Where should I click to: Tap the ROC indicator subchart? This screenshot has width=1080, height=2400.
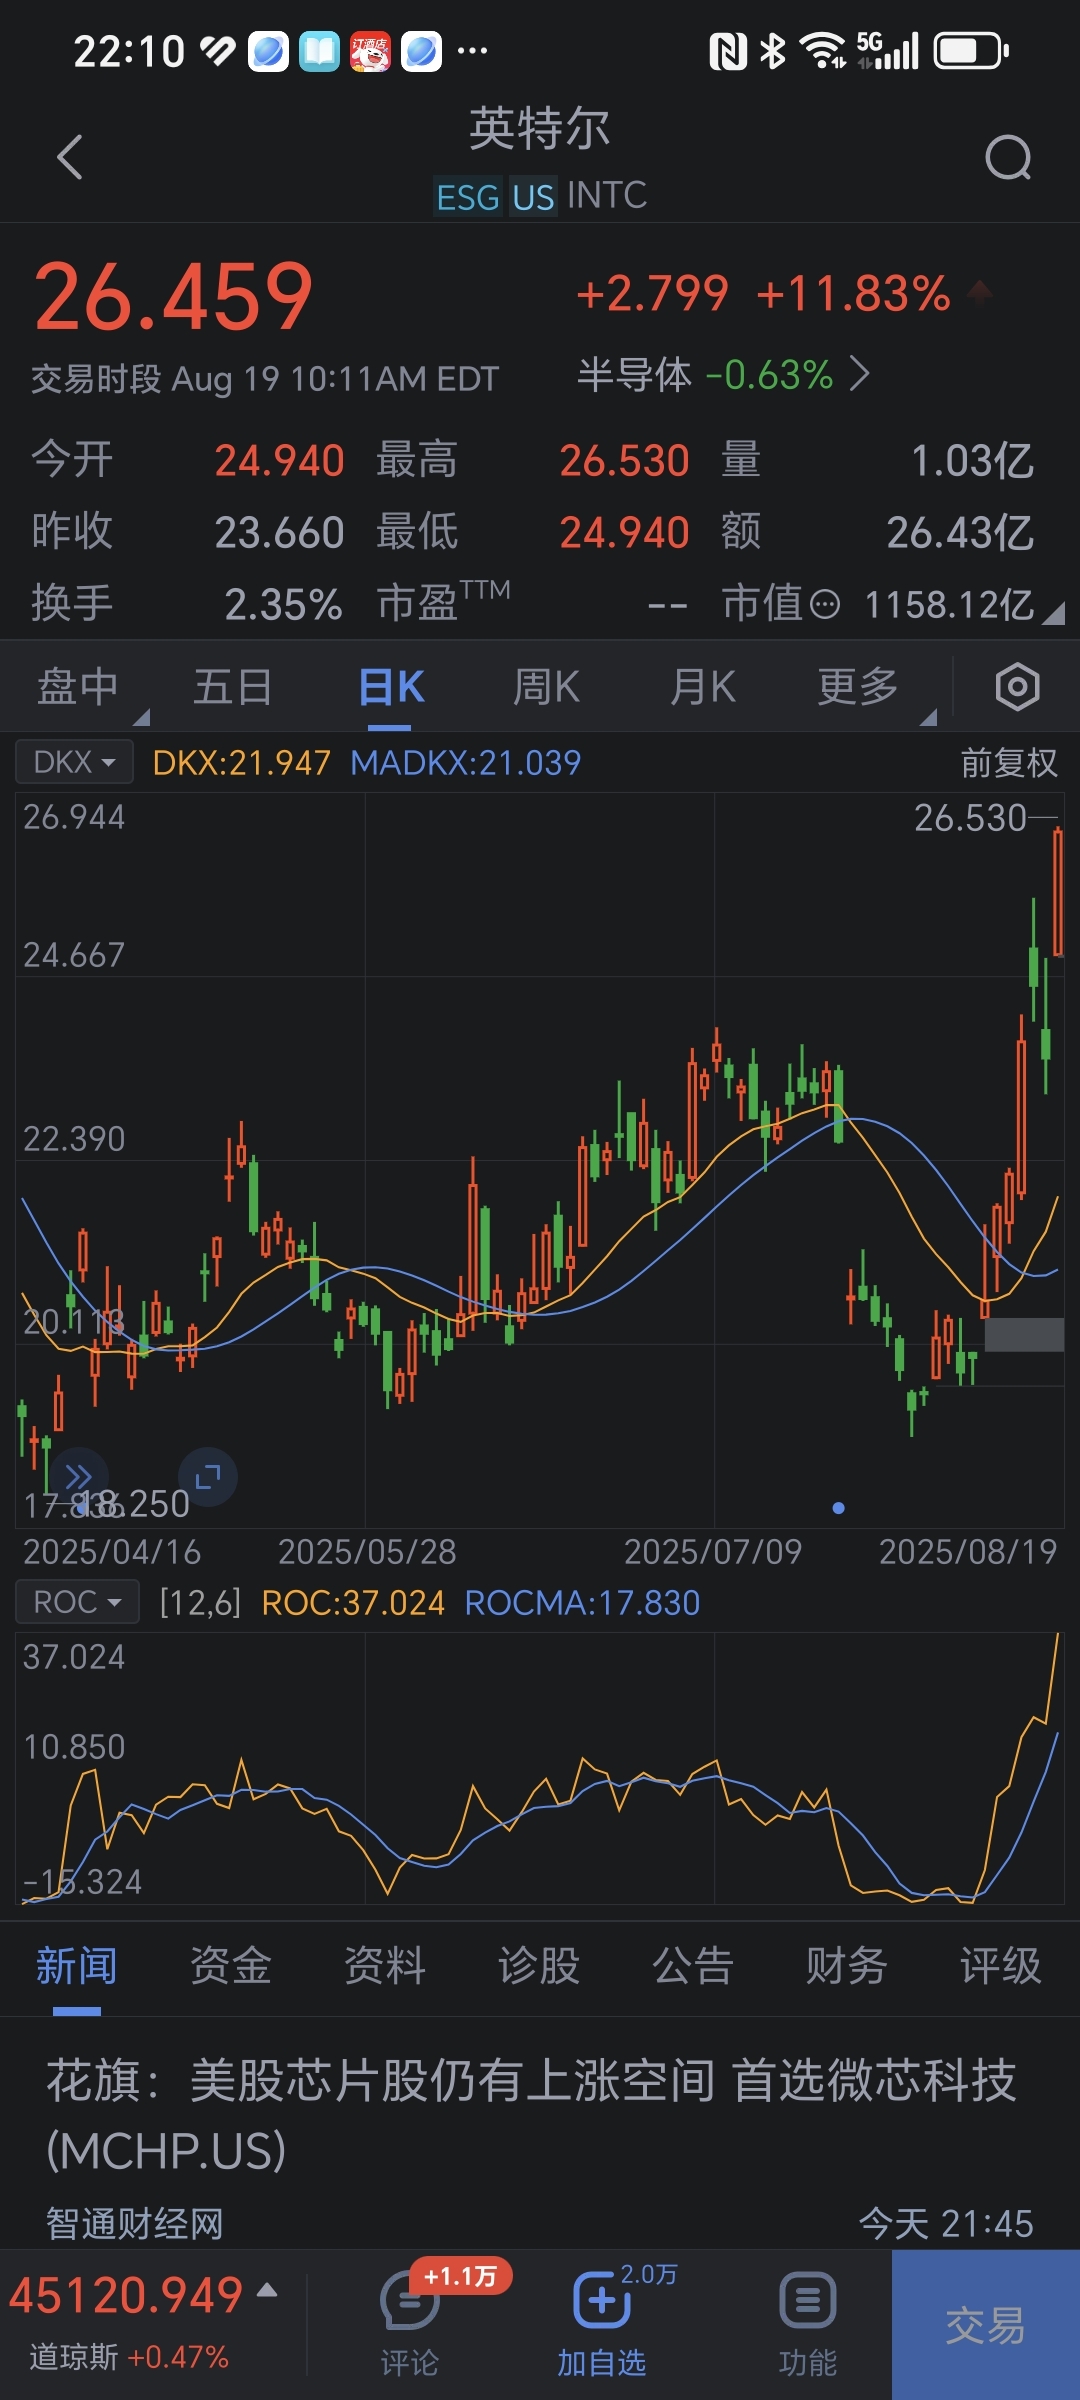click(x=540, y=1768)
